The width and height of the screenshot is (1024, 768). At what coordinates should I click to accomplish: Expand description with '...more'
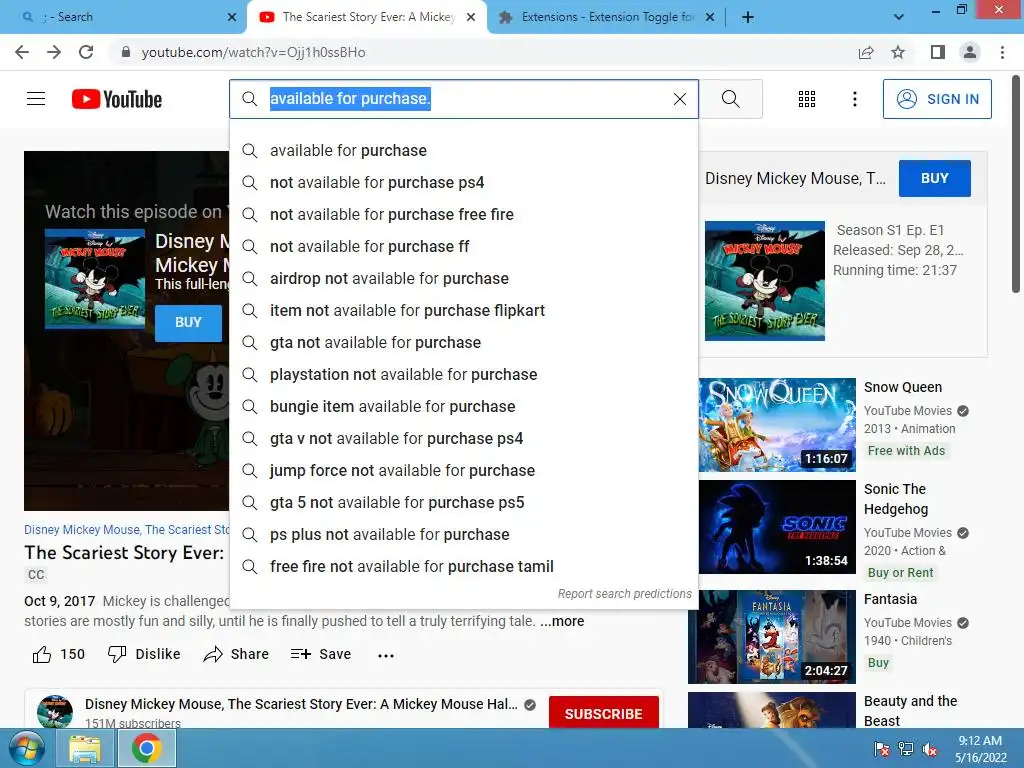(x=562, y=621)
